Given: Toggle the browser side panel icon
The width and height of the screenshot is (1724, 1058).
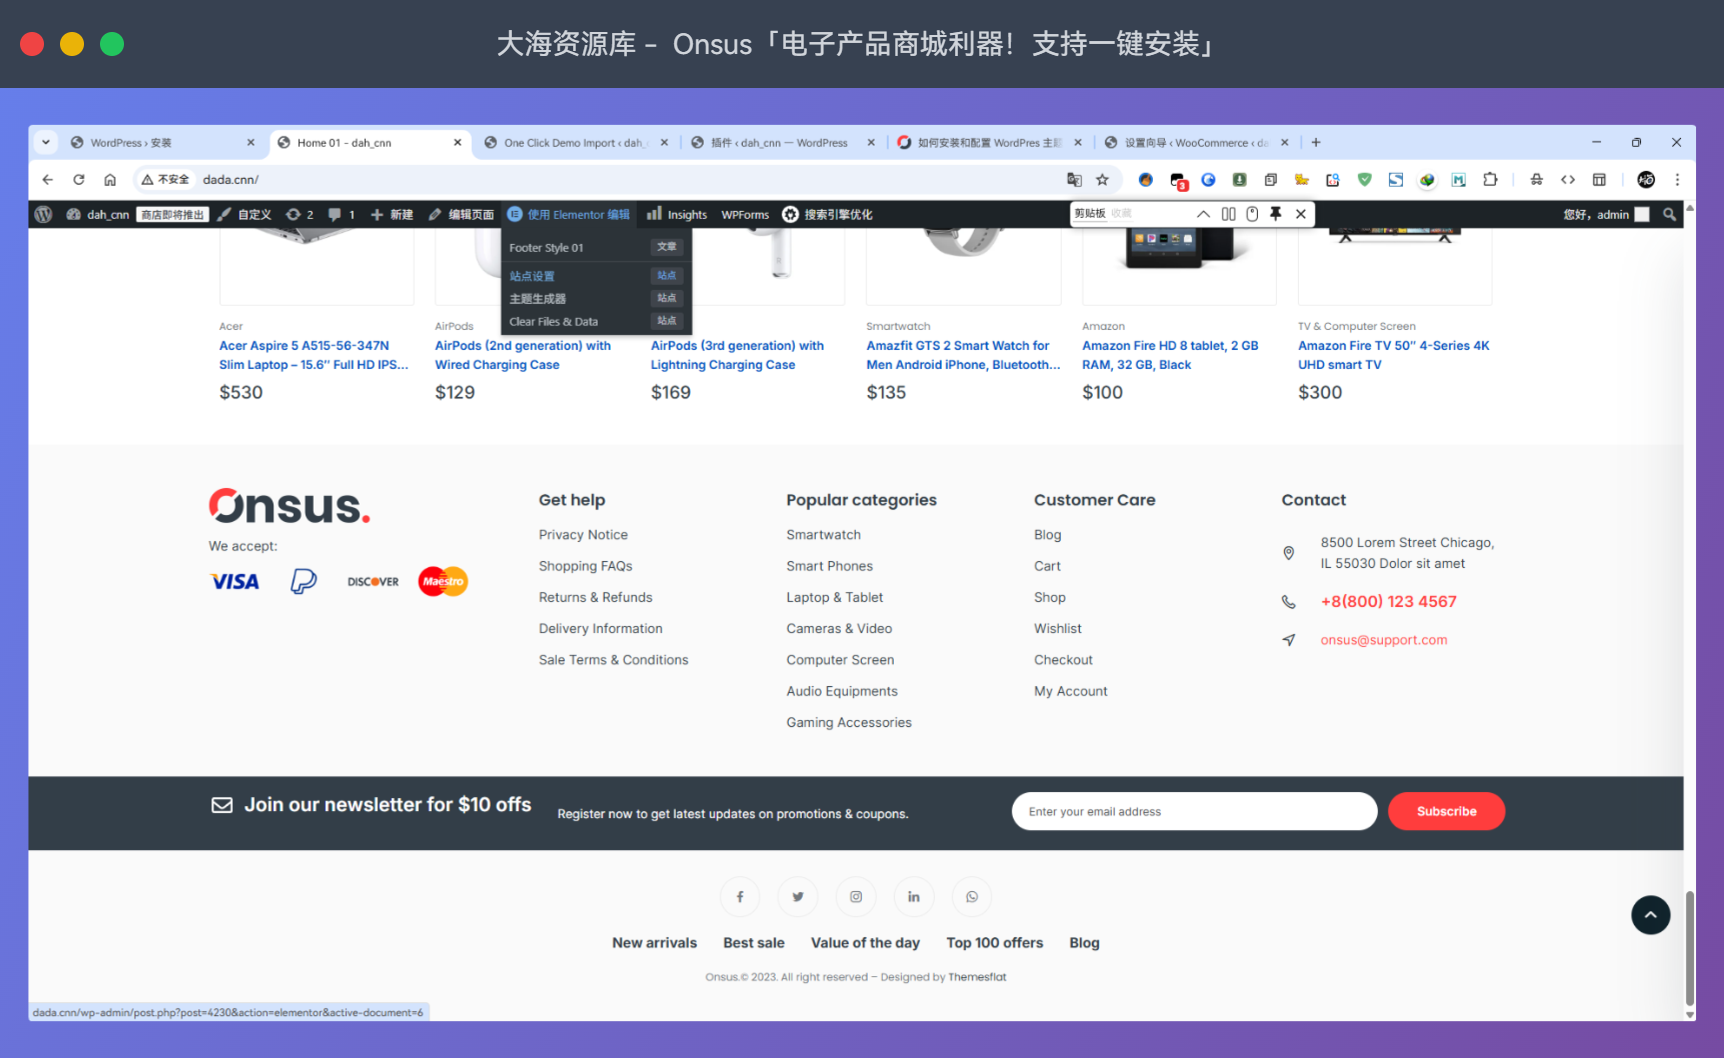Looking at the screenshot, I should coord(1599,180).
